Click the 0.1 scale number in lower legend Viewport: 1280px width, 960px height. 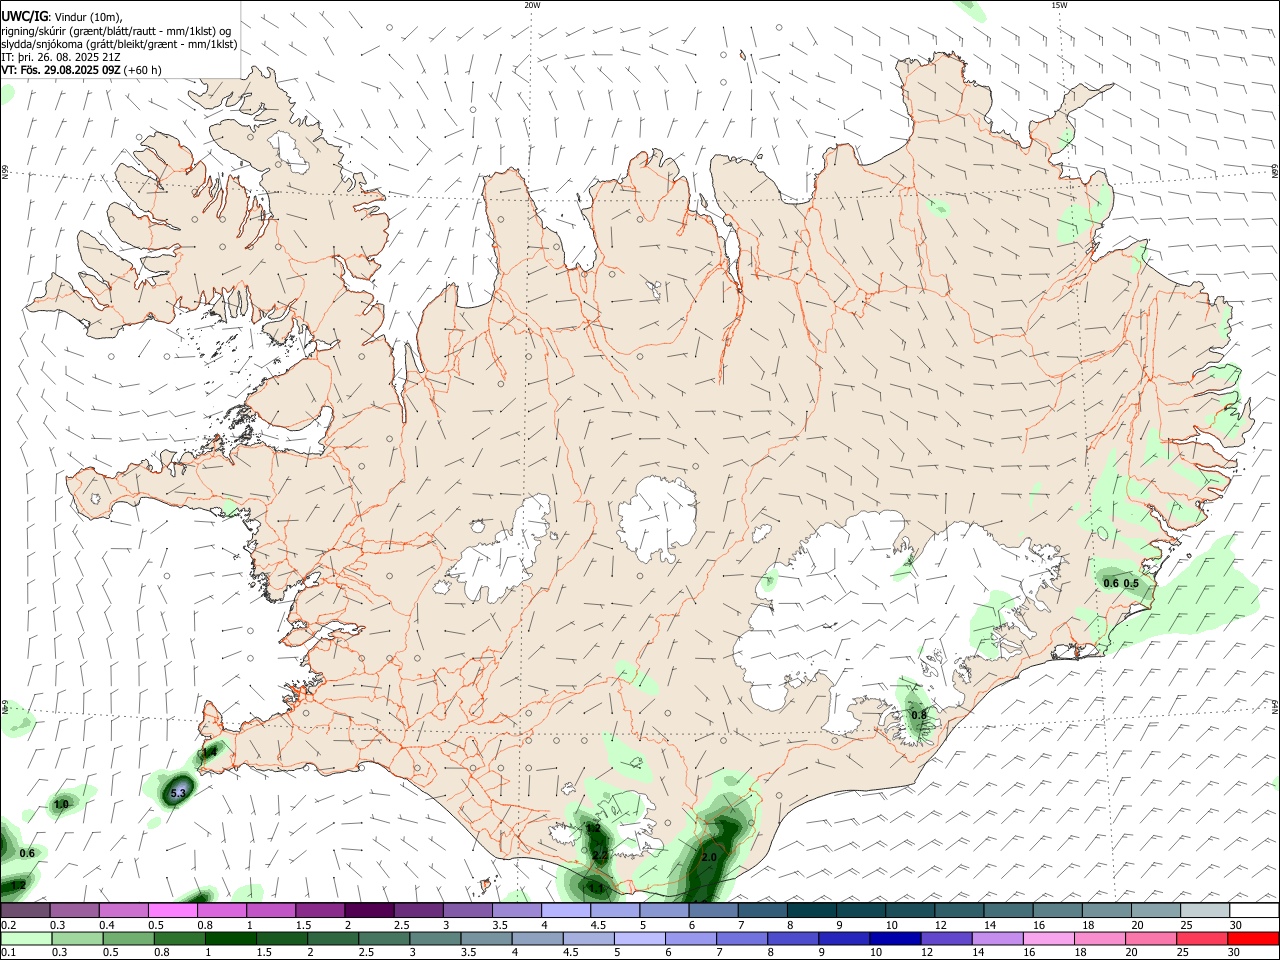click(x=8, y=953)
